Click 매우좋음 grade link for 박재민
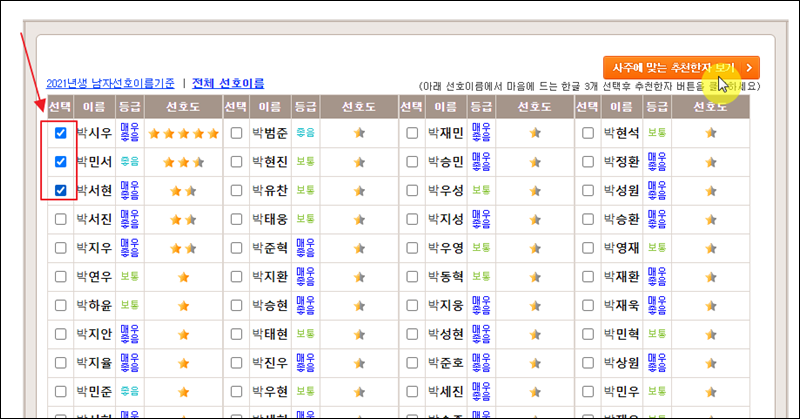This screenshot has height=419, width=800. (x=481, y=133)
